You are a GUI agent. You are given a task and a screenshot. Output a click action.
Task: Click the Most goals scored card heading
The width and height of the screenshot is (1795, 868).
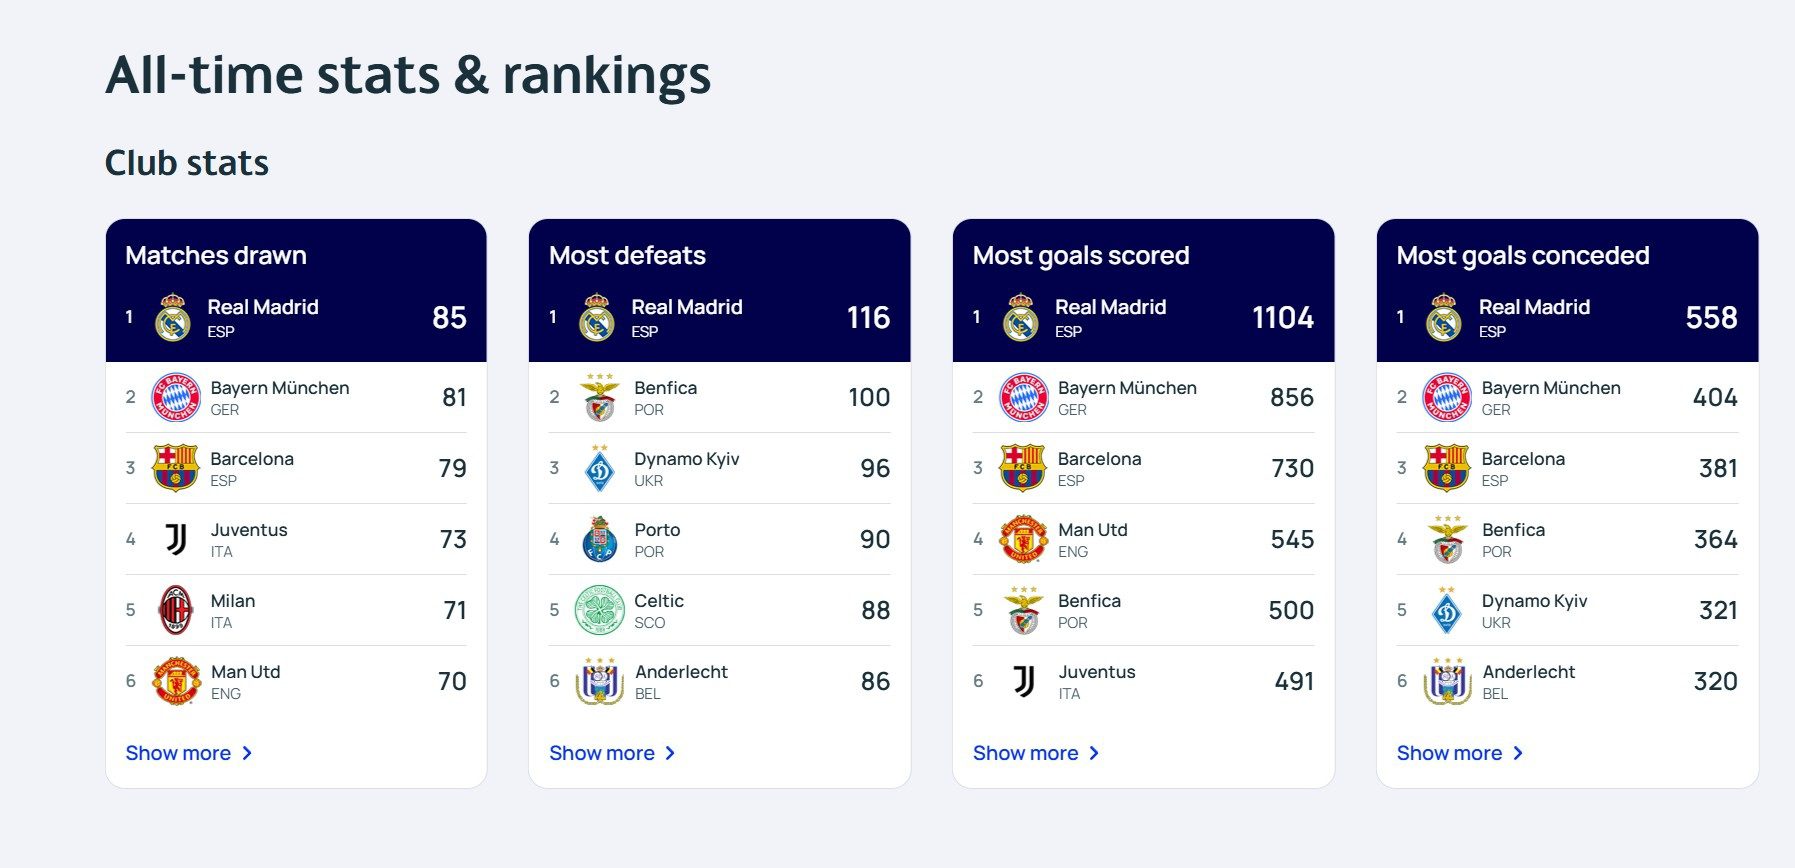point(1081,256)
